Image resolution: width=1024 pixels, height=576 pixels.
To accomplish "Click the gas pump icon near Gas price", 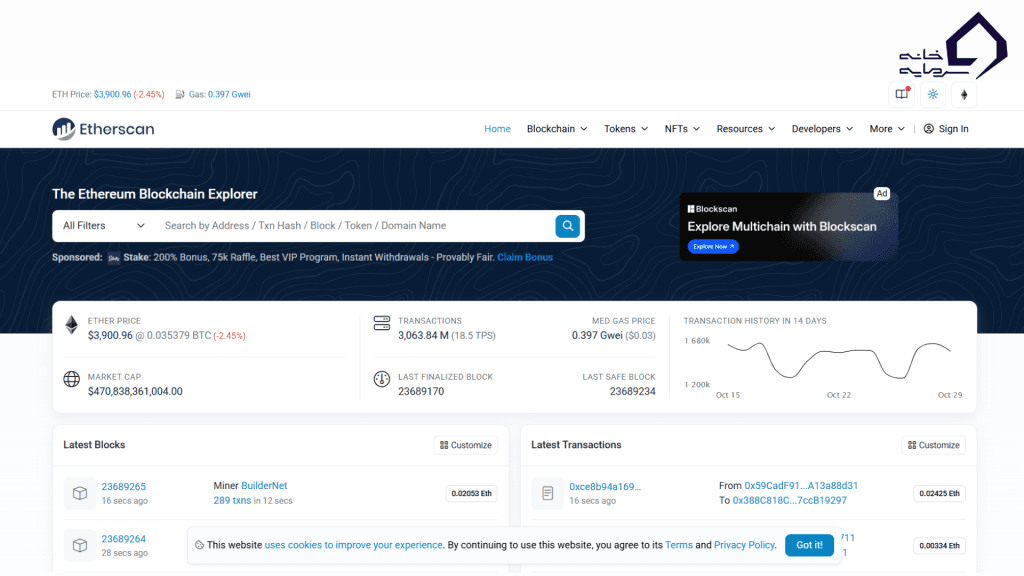I will click(178, 93).
